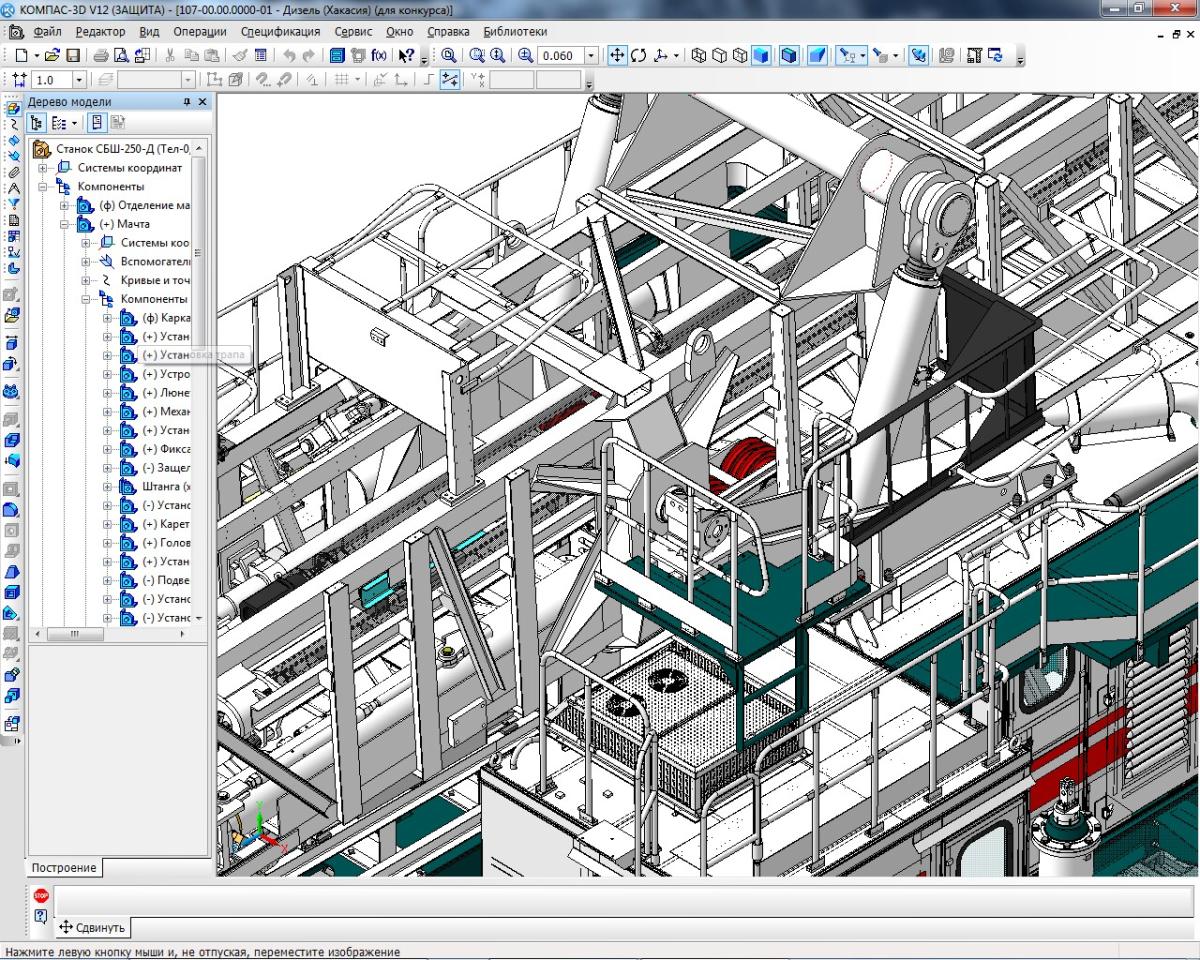Switch to wireframe display mode
The height and width of the screenshot is (960, 1200).
[x=699, y=56]
